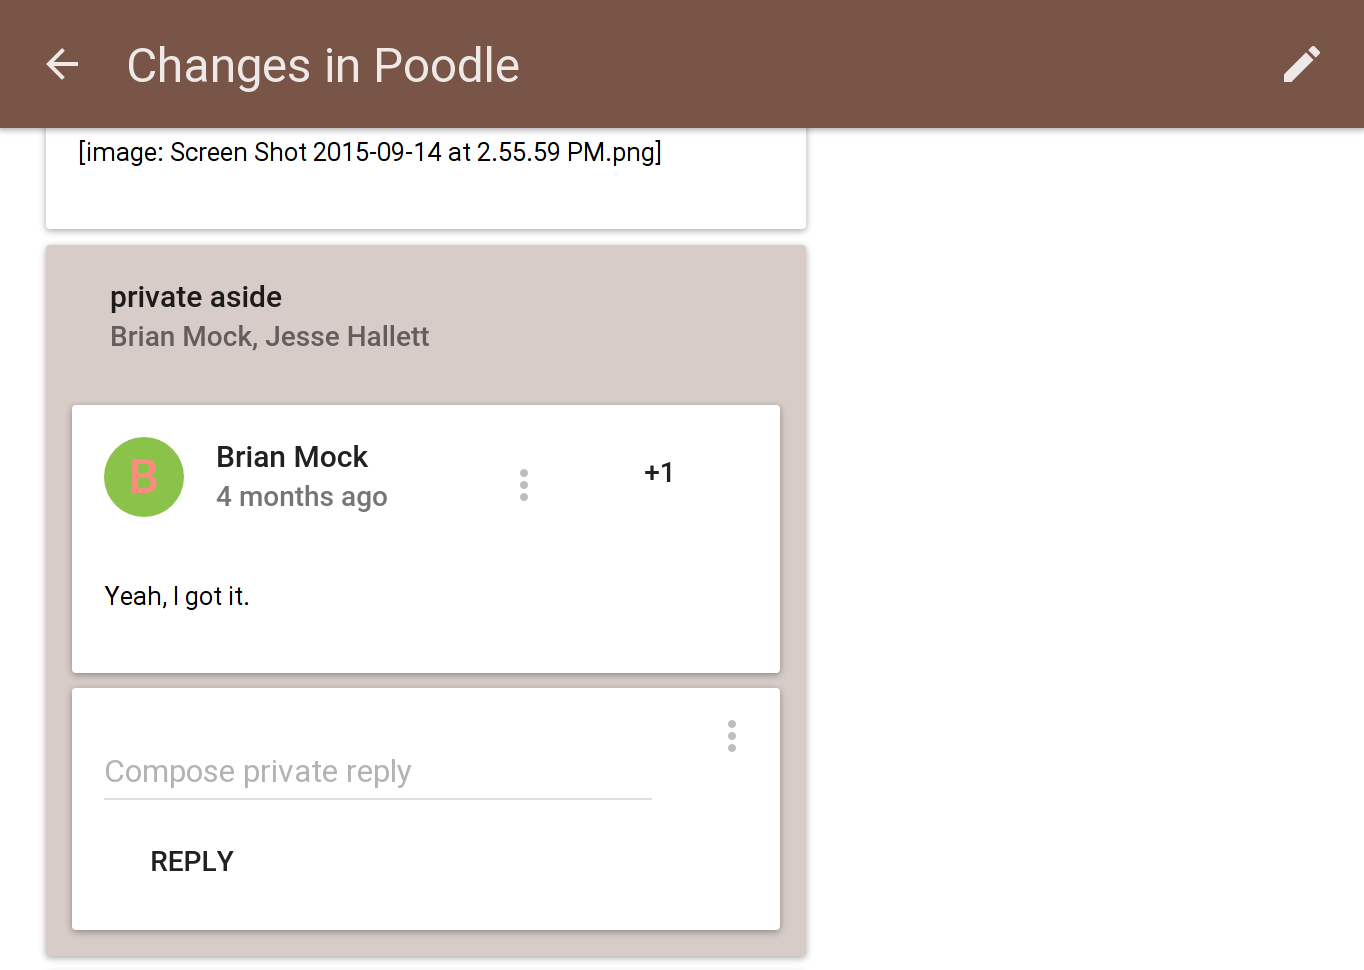Click the REPLY button

tap(192, 861)
